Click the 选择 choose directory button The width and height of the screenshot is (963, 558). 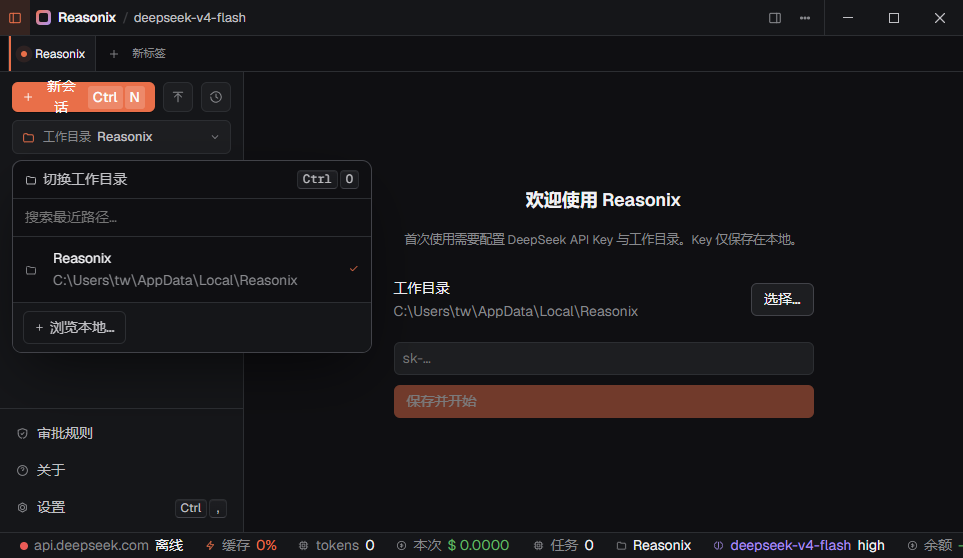pos(782,300)
